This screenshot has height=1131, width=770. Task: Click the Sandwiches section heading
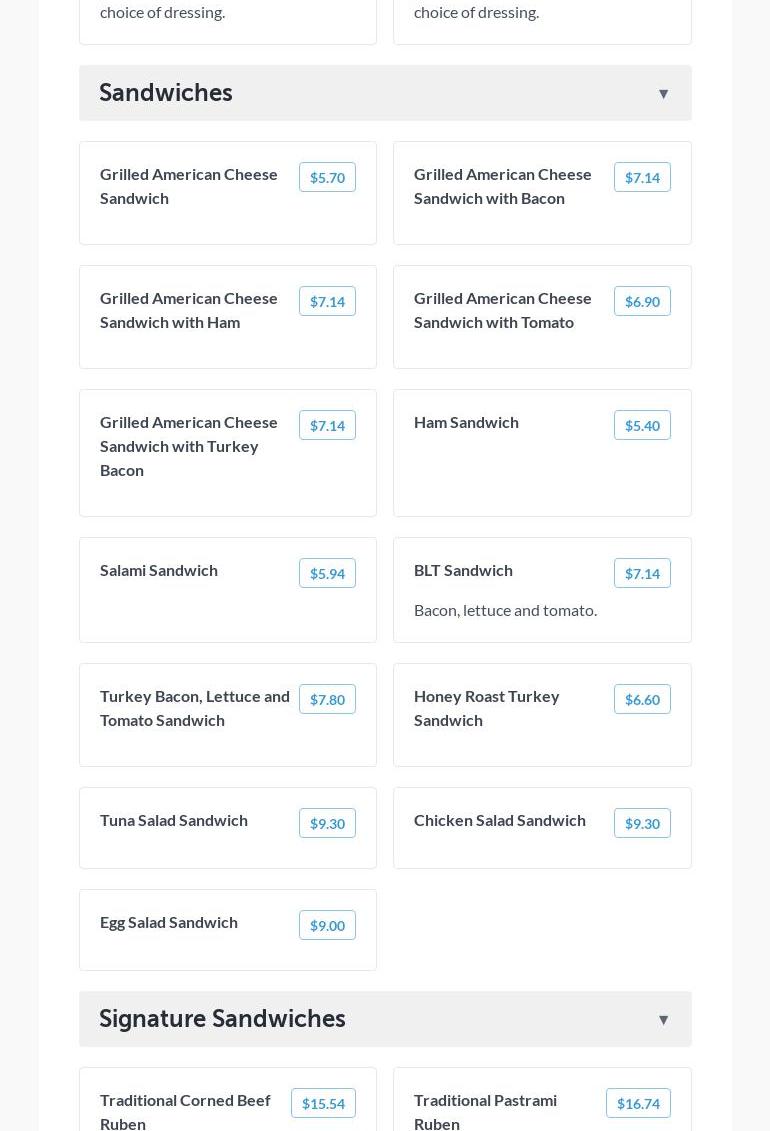[x=166, y=93]
